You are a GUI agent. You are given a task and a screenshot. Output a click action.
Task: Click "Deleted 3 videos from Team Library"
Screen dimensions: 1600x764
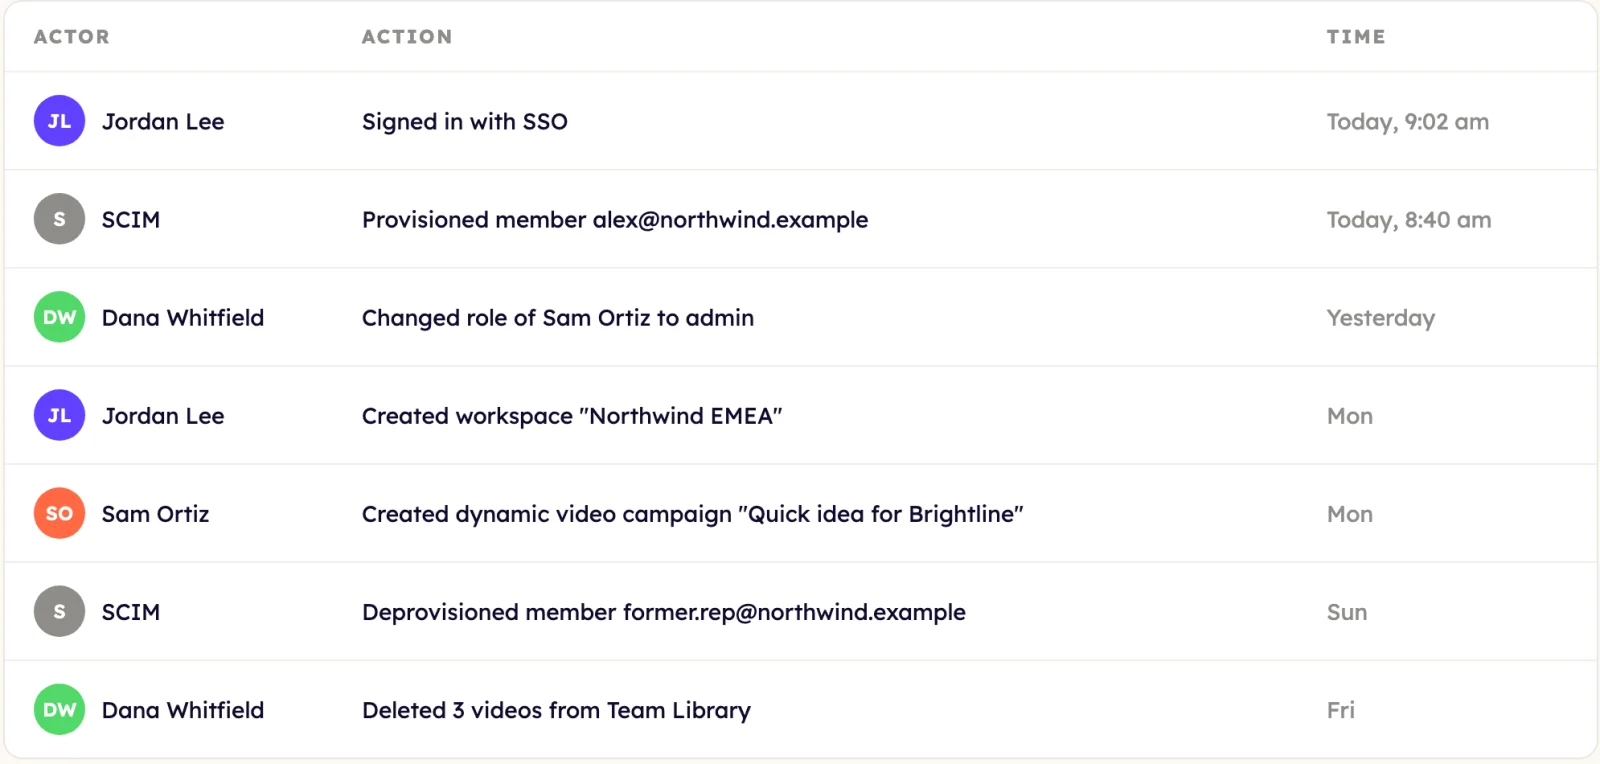(557, 709)
